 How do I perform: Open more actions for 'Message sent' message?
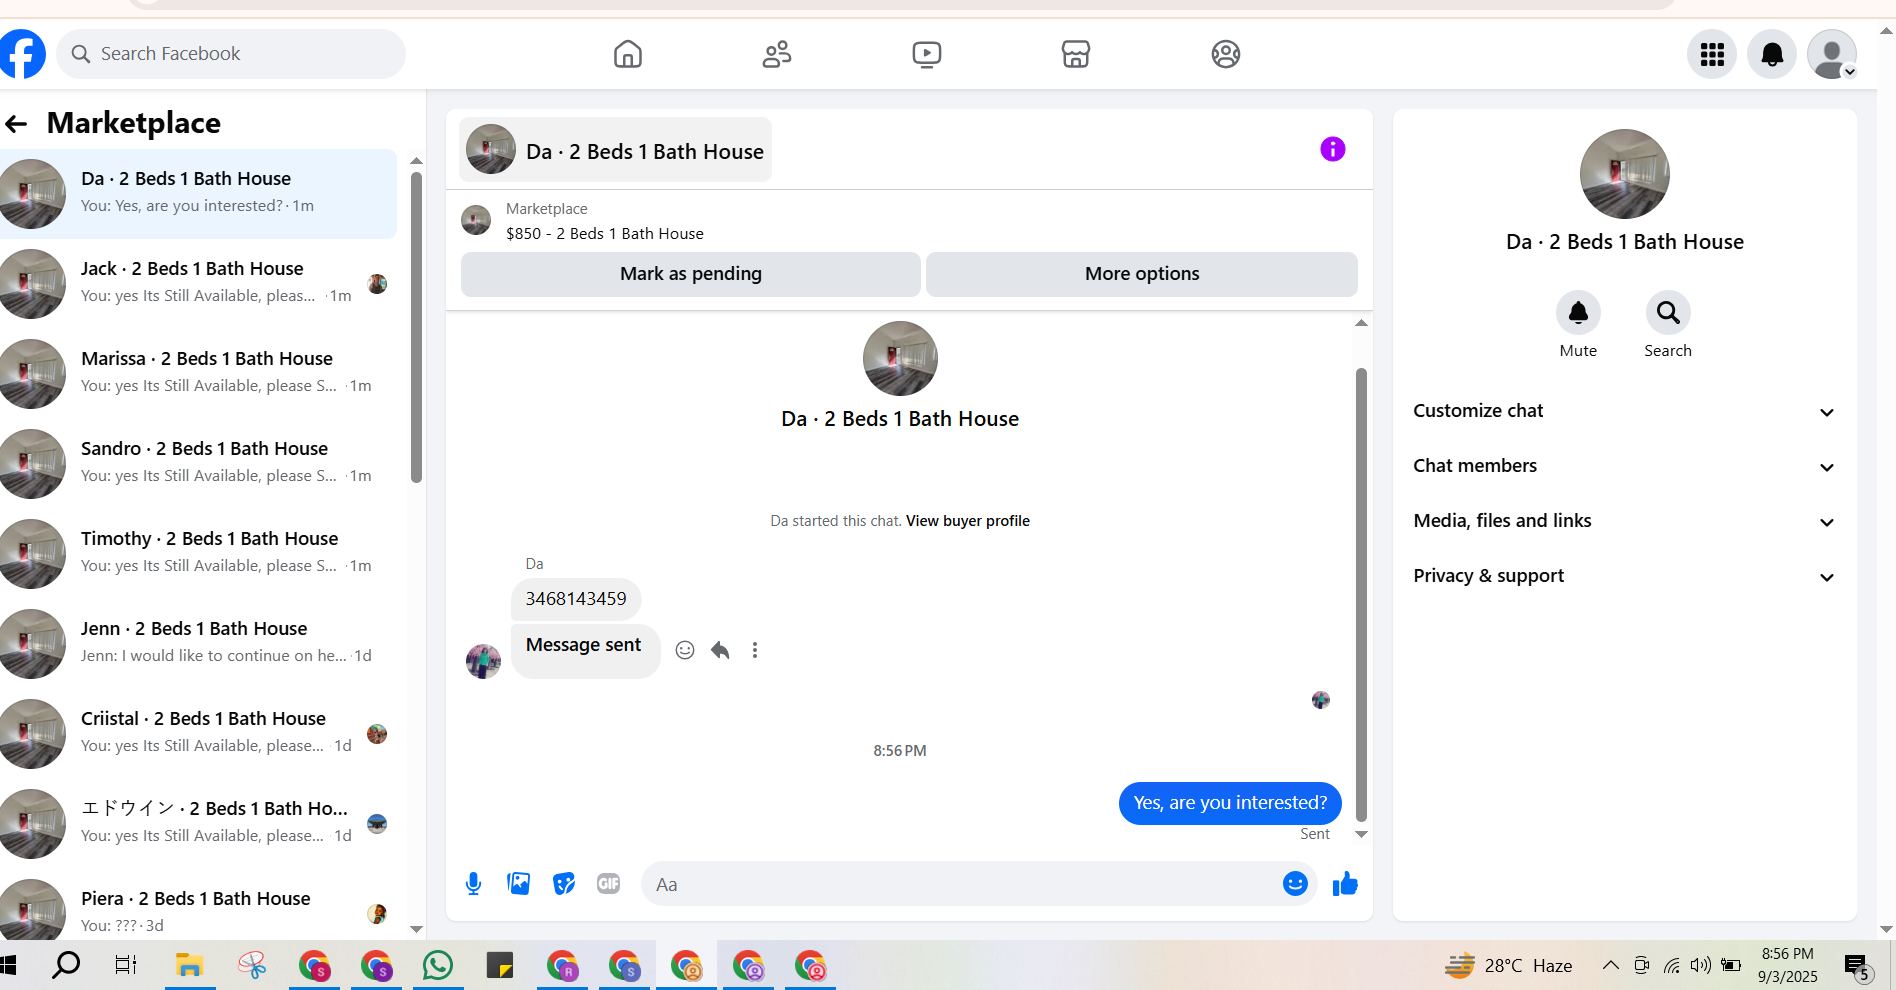pyautogui.click(x=755, y=650)
